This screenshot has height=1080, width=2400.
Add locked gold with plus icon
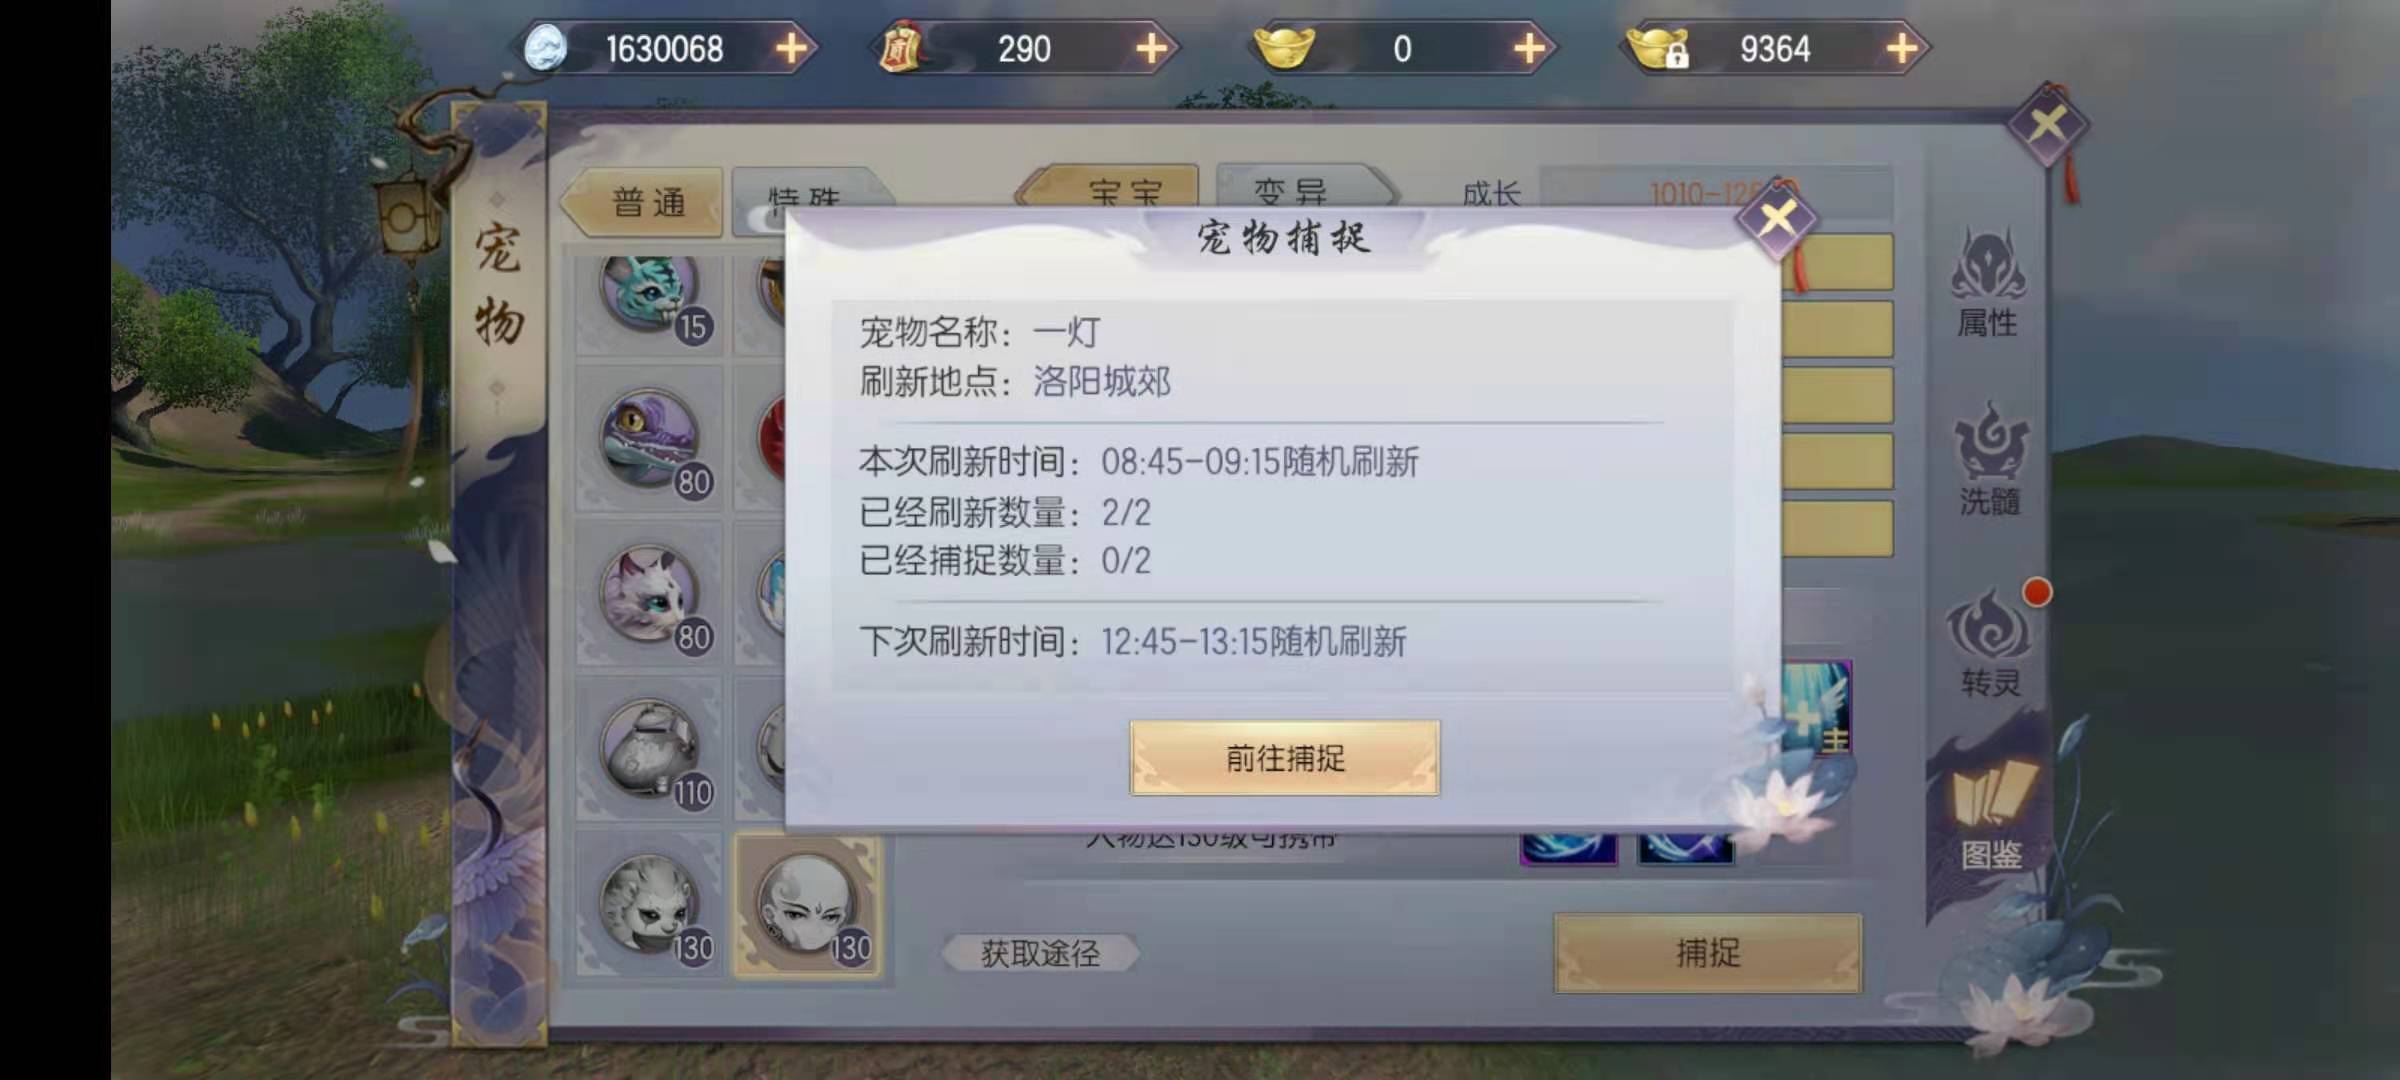(1901, 48)
